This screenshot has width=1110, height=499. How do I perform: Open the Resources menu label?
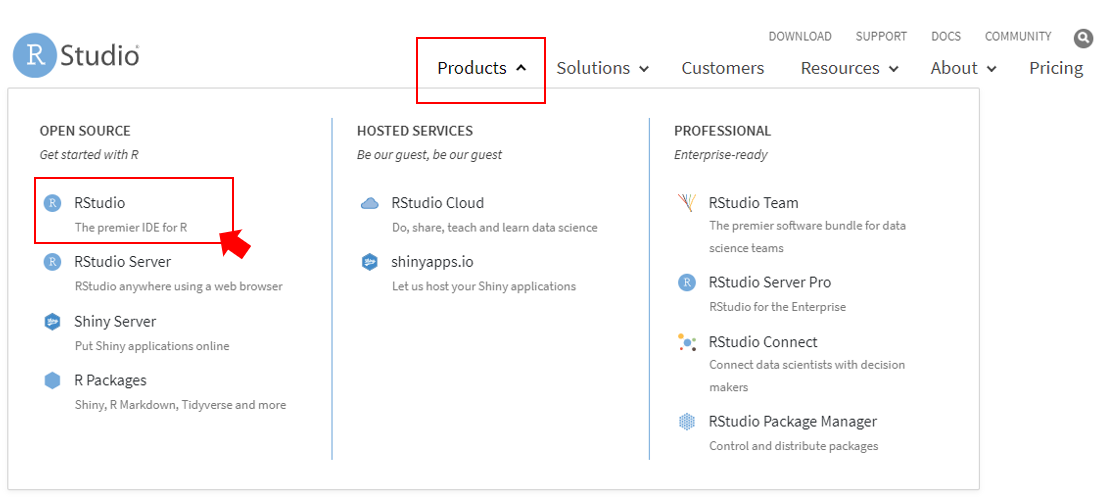click(840, 68)
